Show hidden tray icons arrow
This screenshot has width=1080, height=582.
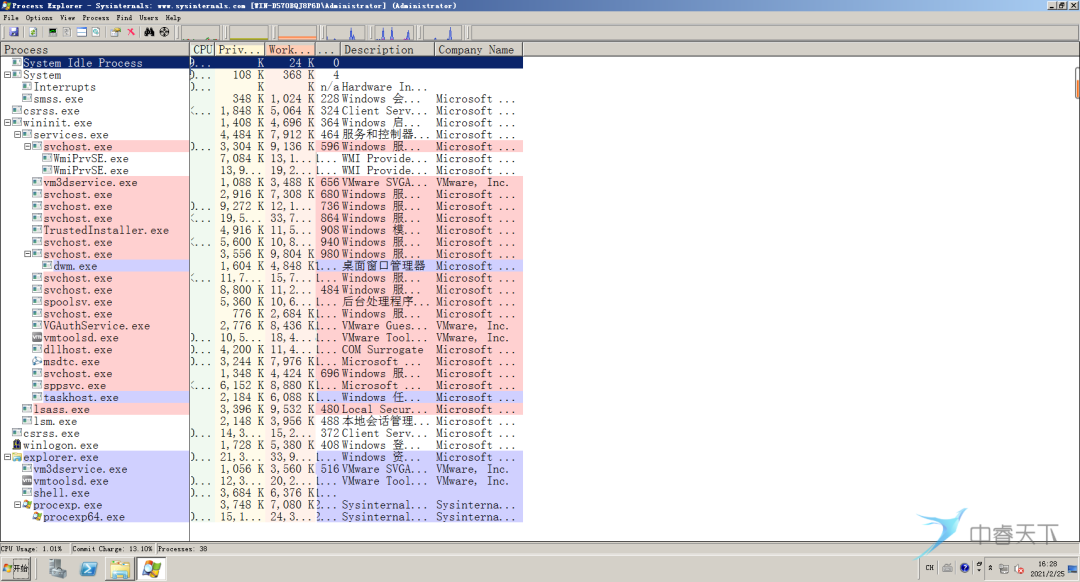(x=990, y=568)
